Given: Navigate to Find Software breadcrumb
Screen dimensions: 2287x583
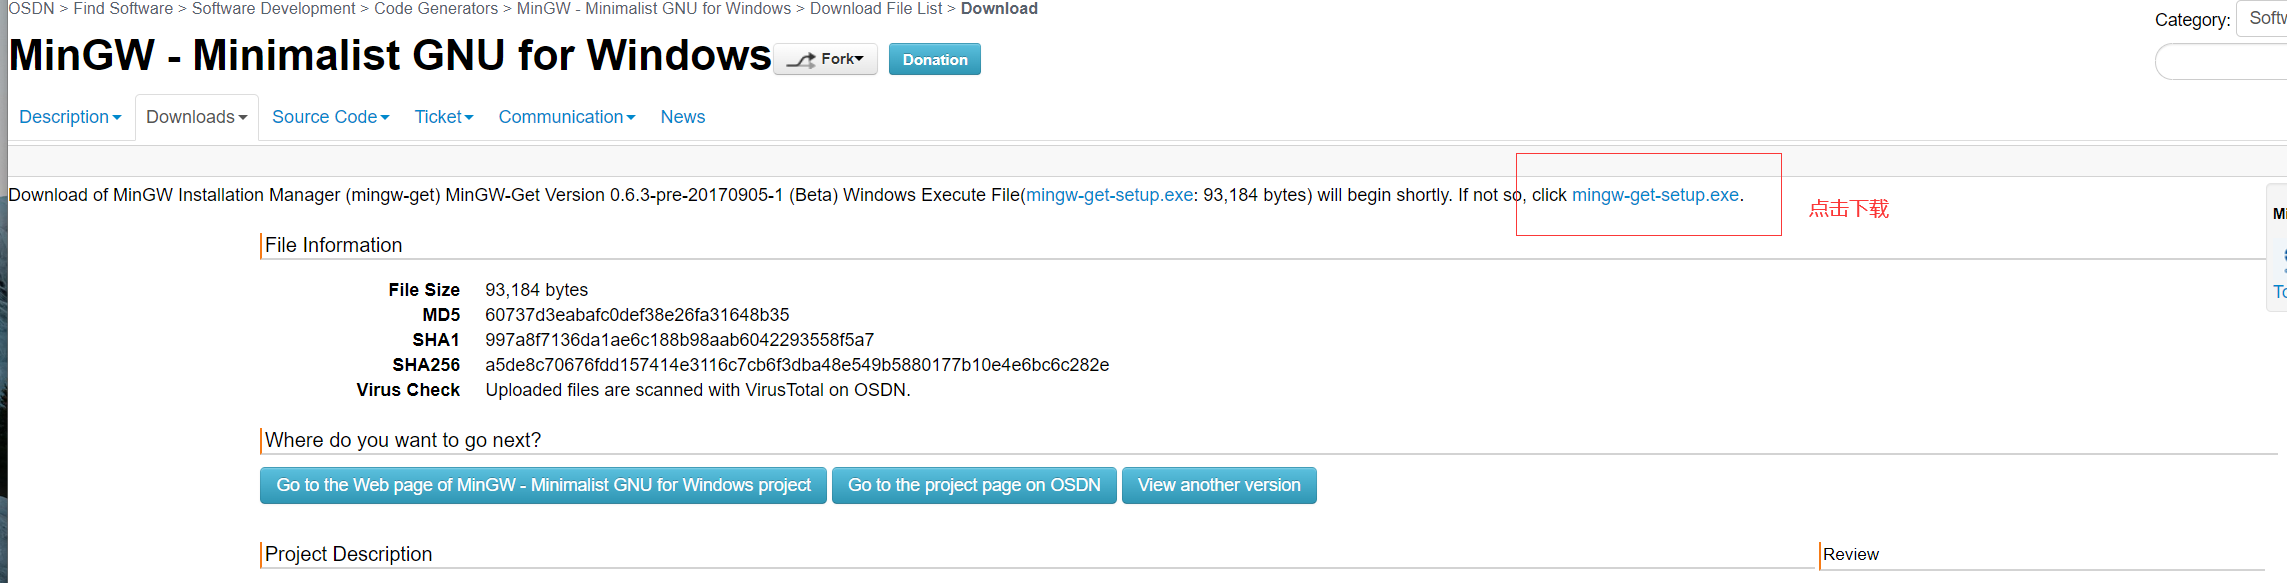Looking at the screenshot, I should pyautogui.click(x=123, y=9).
